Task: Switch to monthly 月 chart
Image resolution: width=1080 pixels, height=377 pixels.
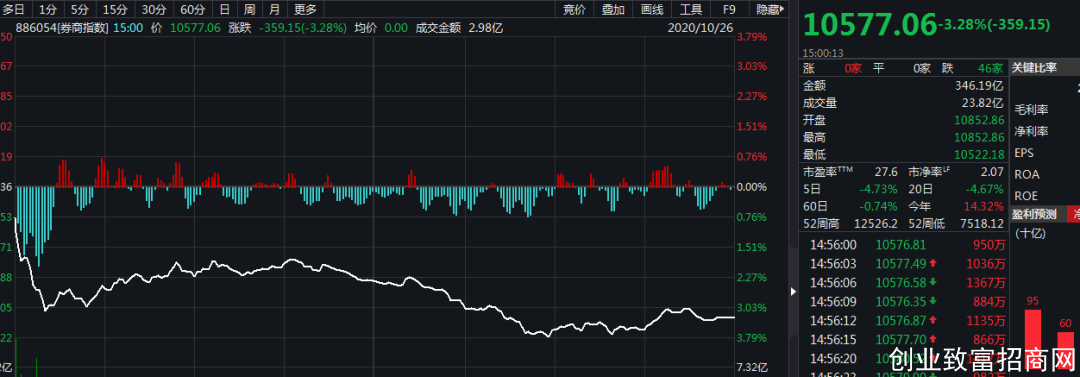Action: [x=274, y=9]
